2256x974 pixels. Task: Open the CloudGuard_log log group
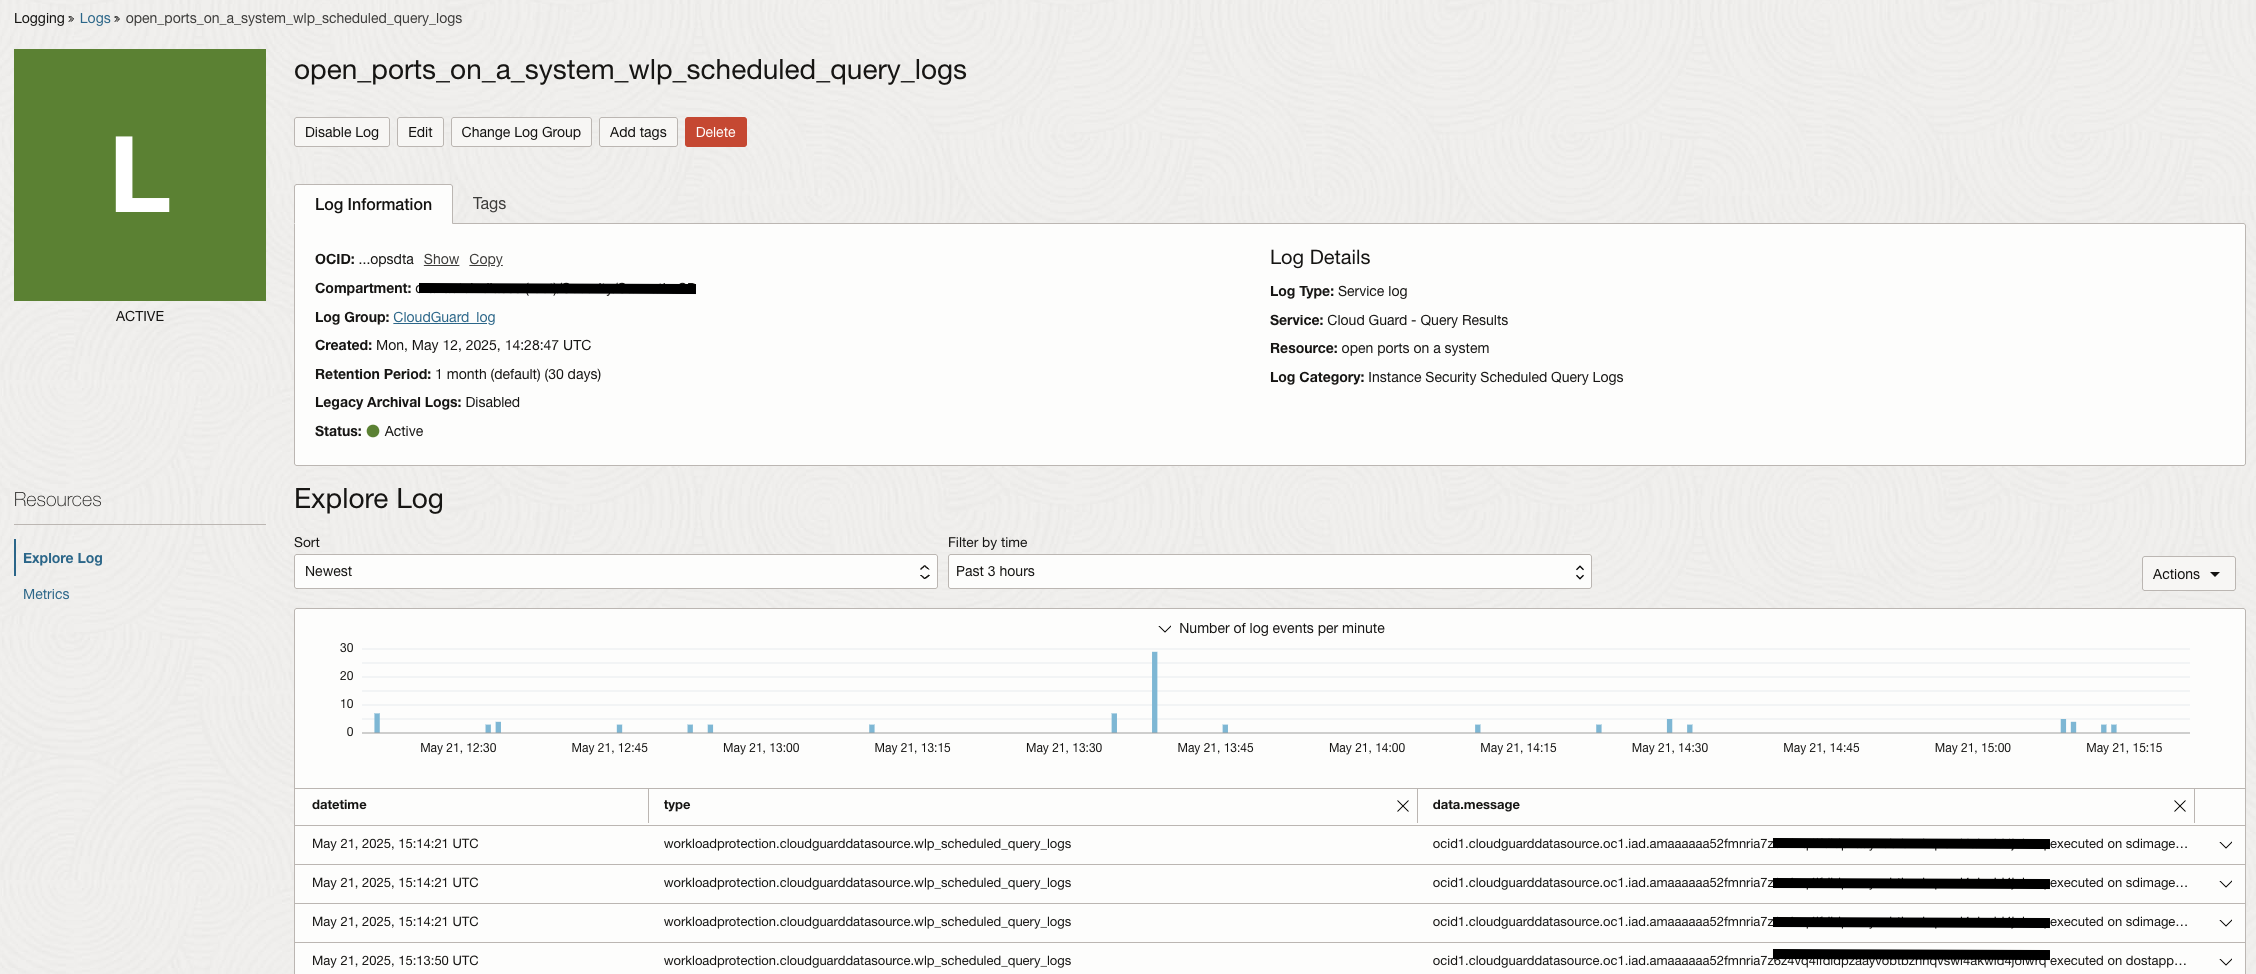444,317
